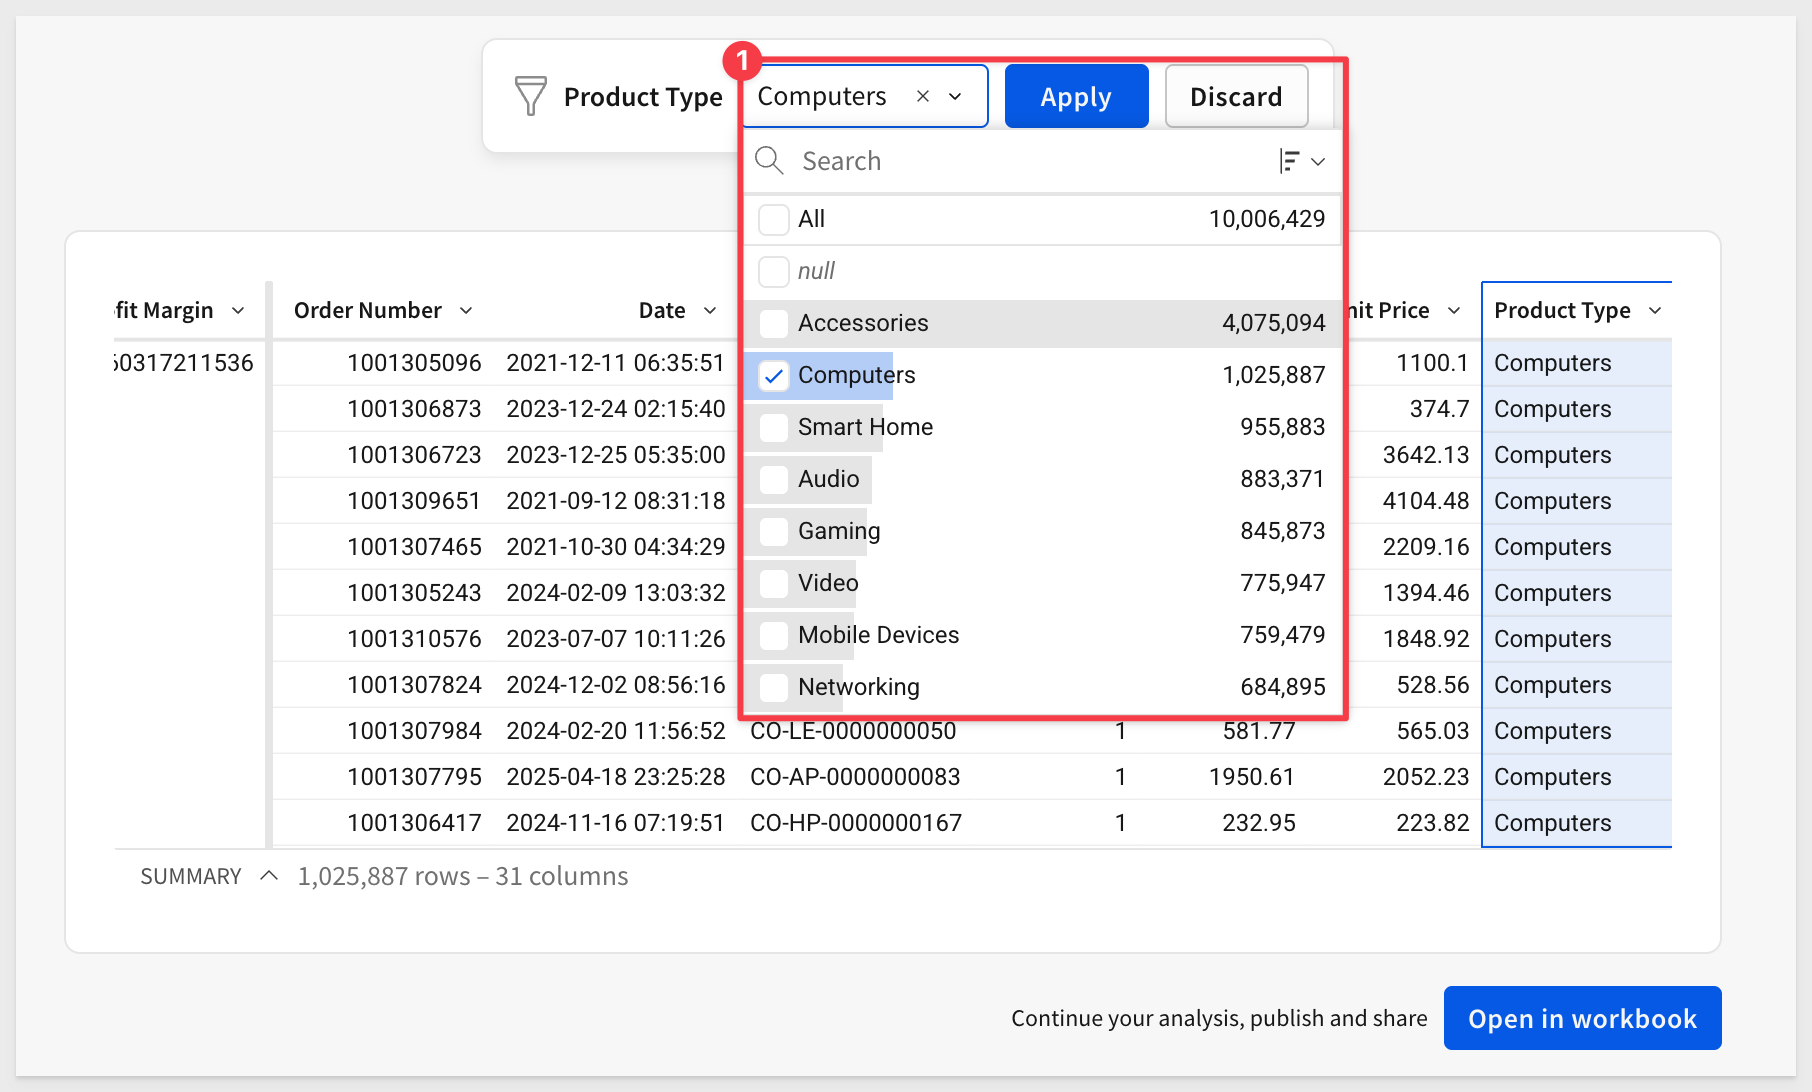1812x1092 pixels.
Task: Select the 1,025,887 rows summary text
Action: pos(463,876)
